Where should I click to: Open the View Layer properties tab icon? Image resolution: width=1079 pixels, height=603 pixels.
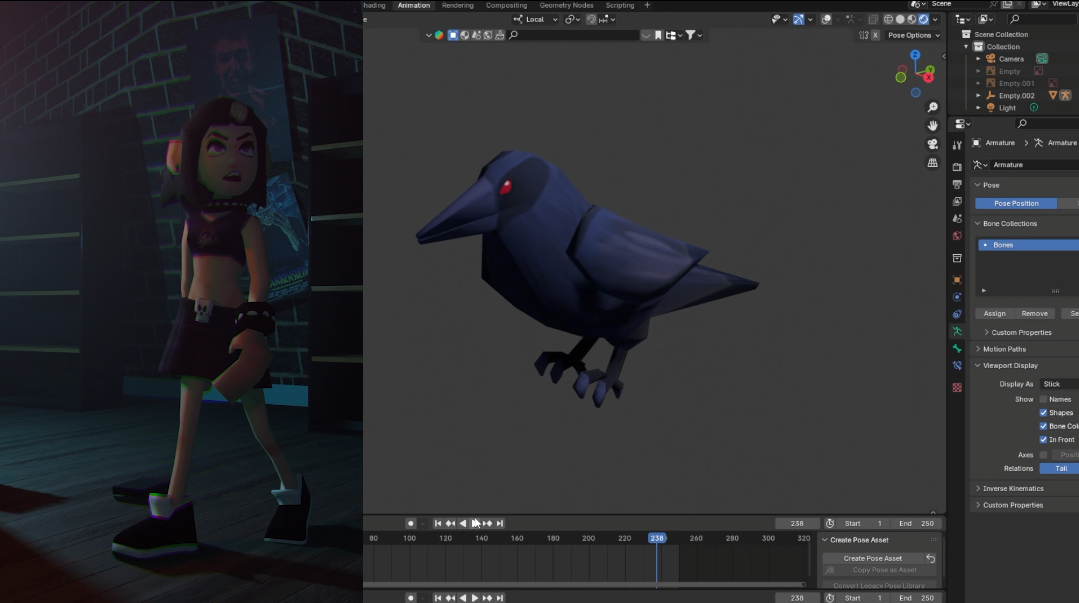957,201
